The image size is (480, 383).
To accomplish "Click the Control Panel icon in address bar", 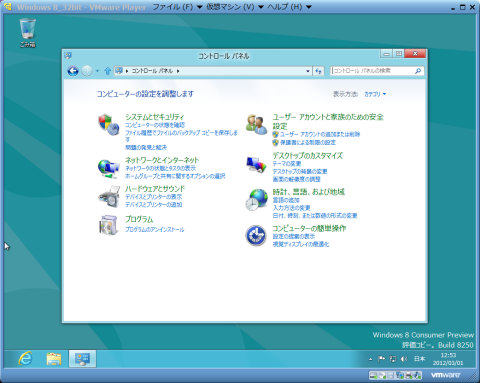I will (x=119, y=71).
